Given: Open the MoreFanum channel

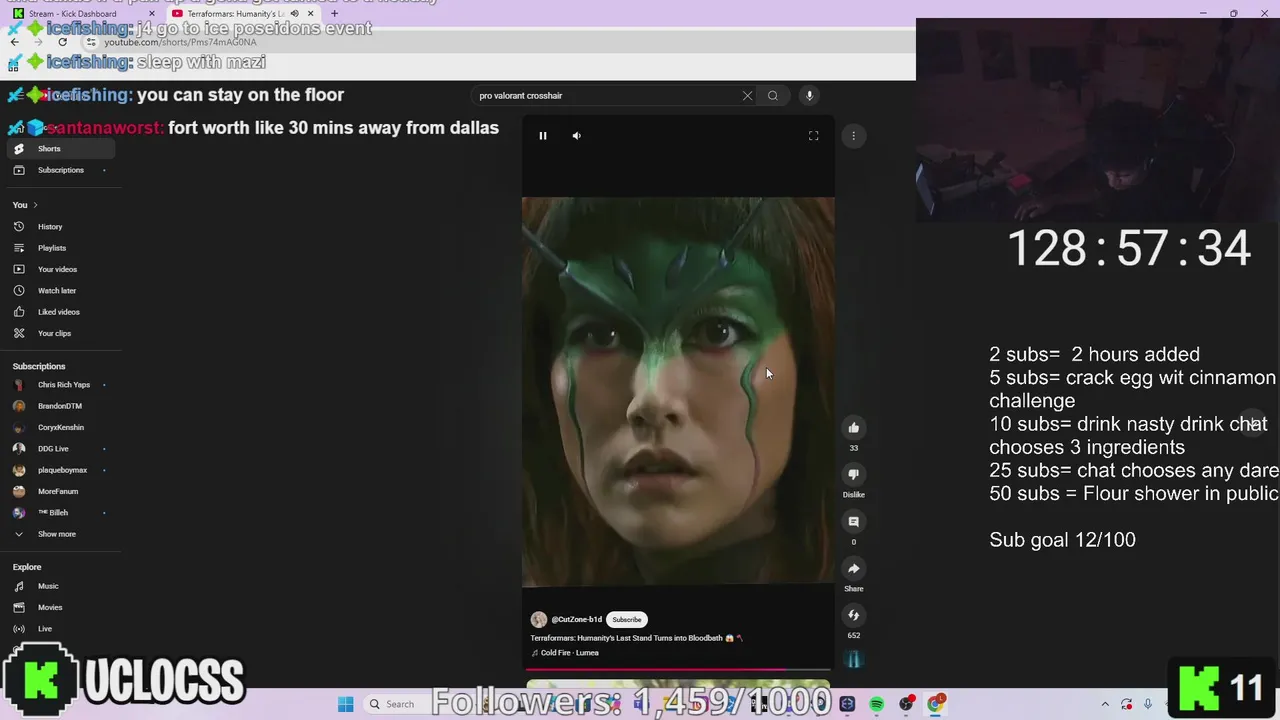Looking at the screenshot, I should pos(60,492).
